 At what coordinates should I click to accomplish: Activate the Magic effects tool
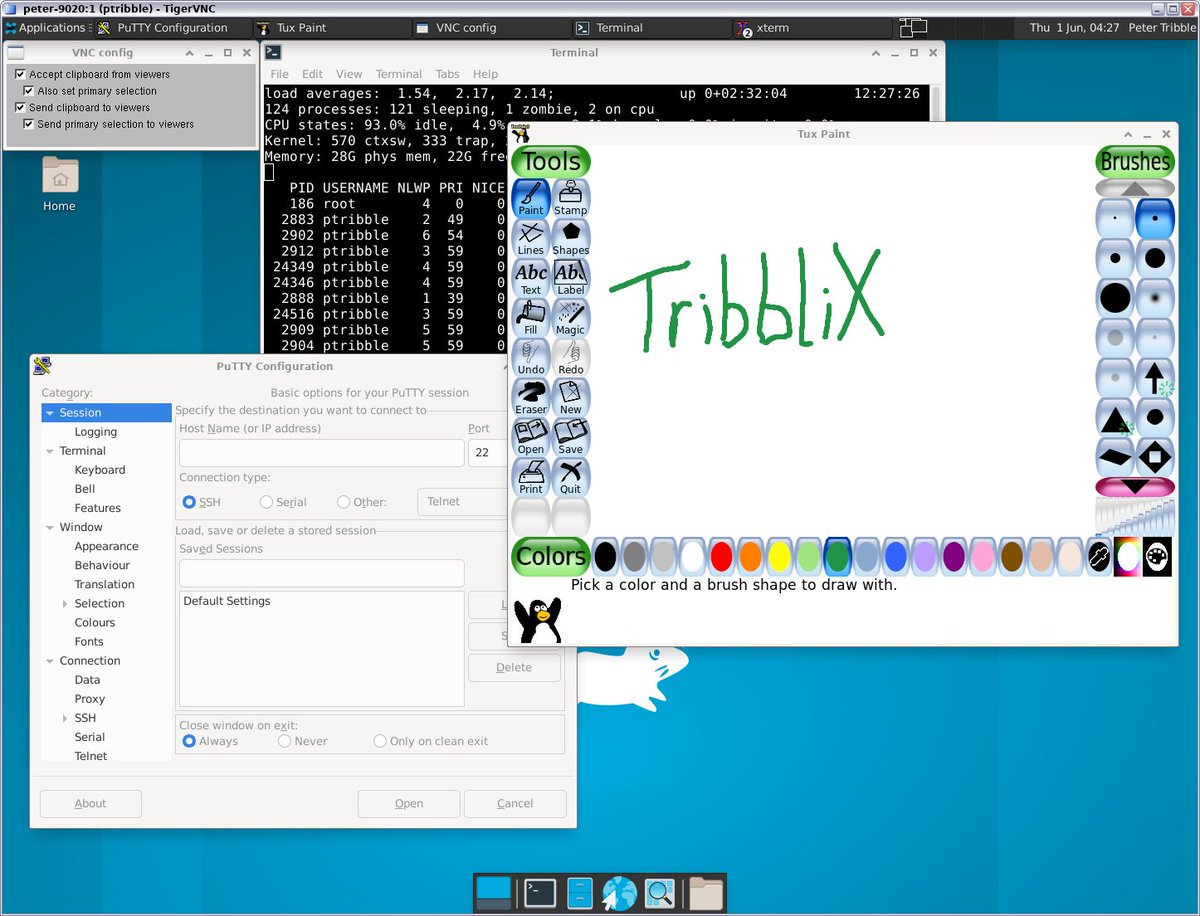click(571, 317)
